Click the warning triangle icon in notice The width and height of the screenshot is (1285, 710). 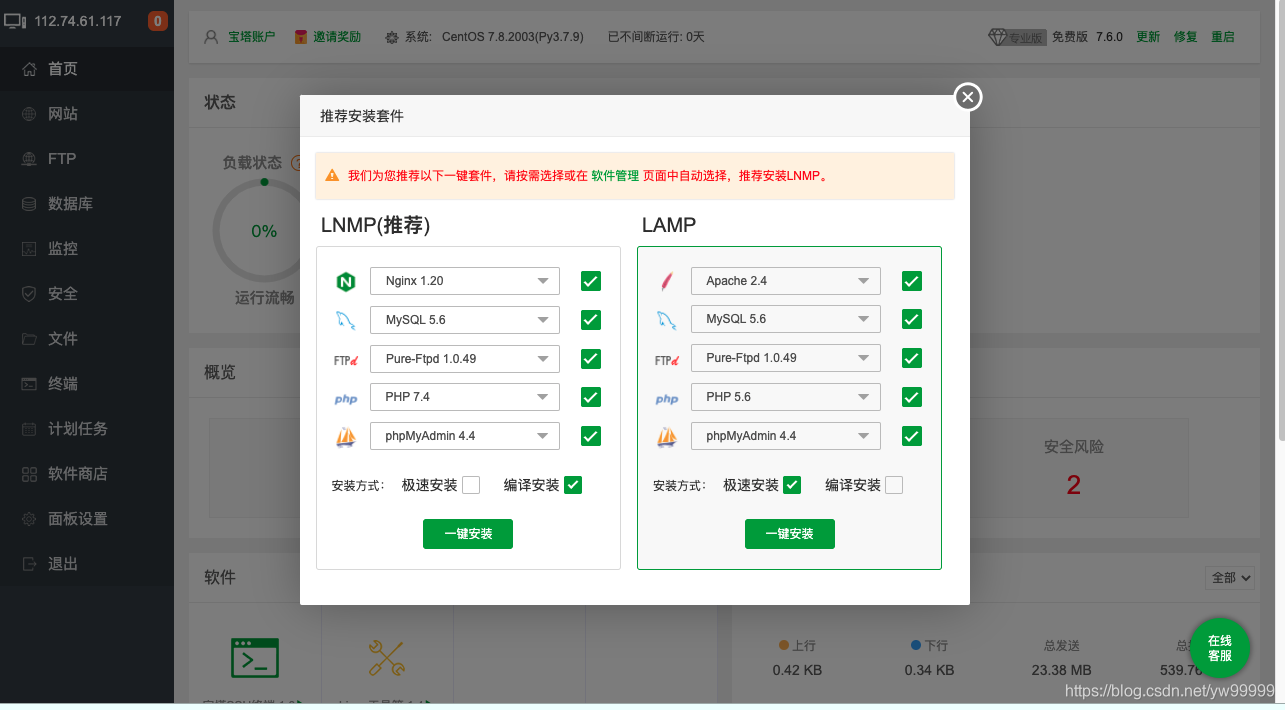[x=332, y=176]
